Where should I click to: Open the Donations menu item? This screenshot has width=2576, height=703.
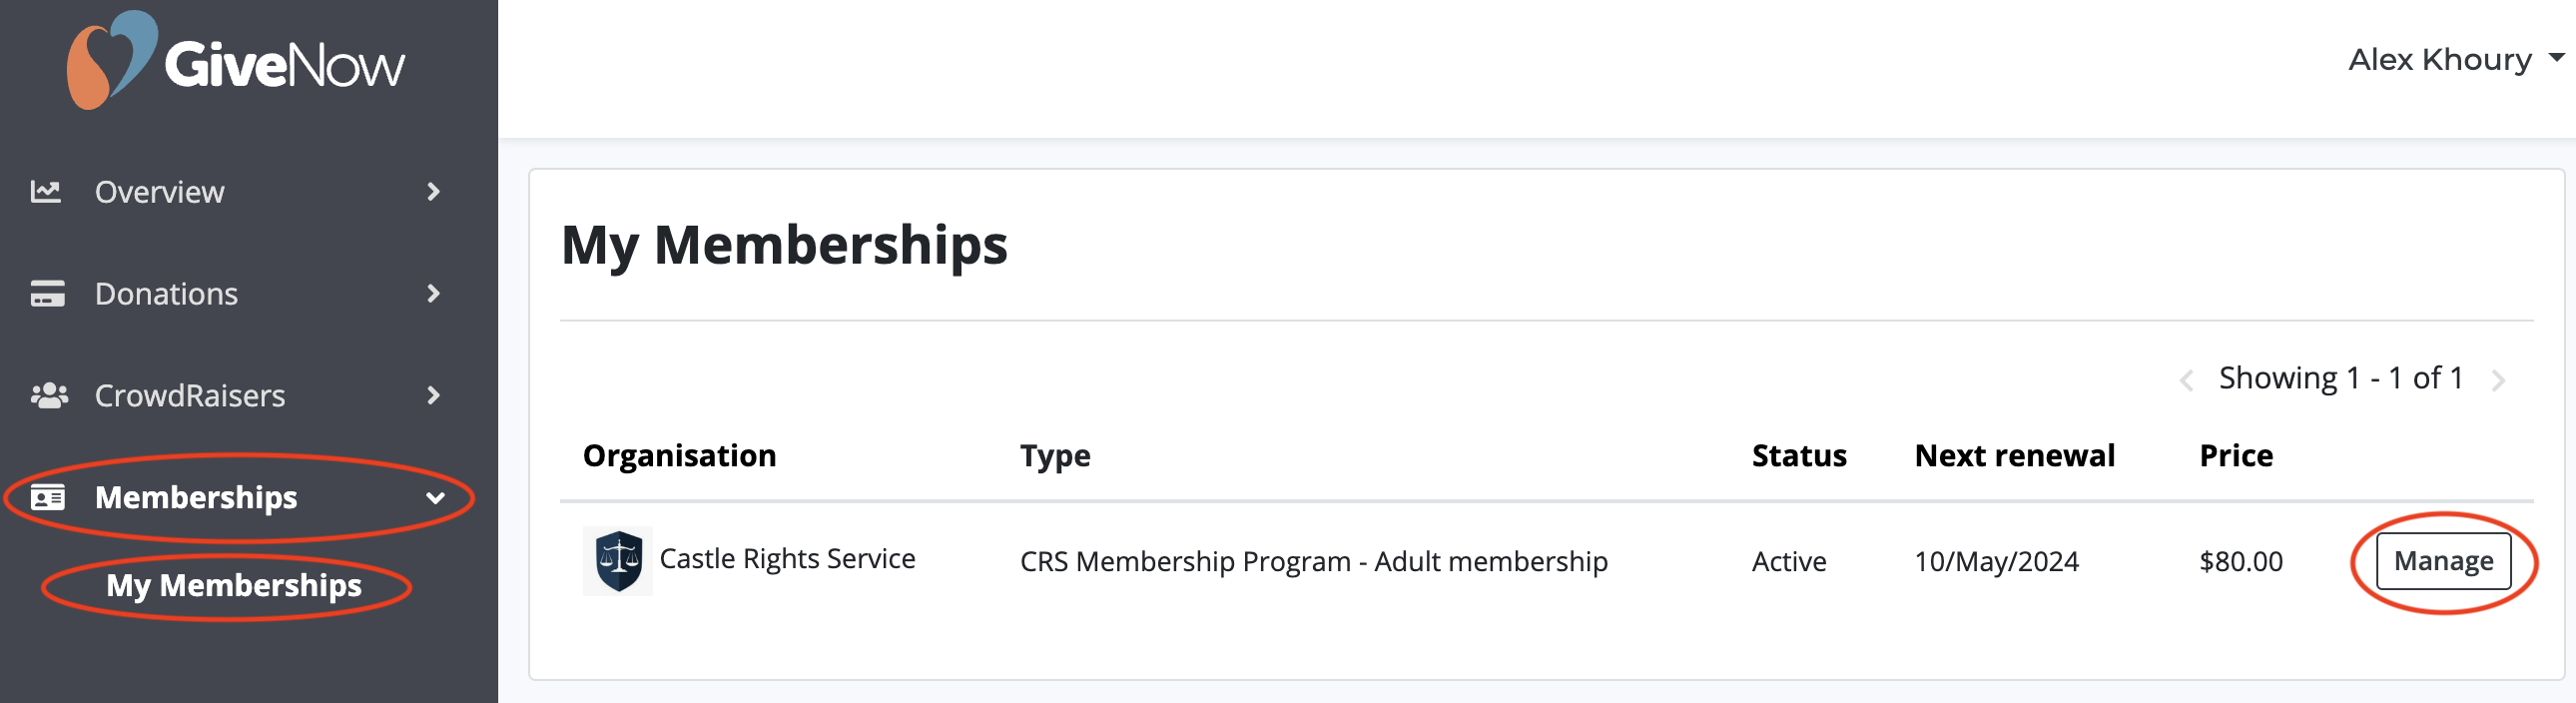pyautogui.click(x=238, y=293)
